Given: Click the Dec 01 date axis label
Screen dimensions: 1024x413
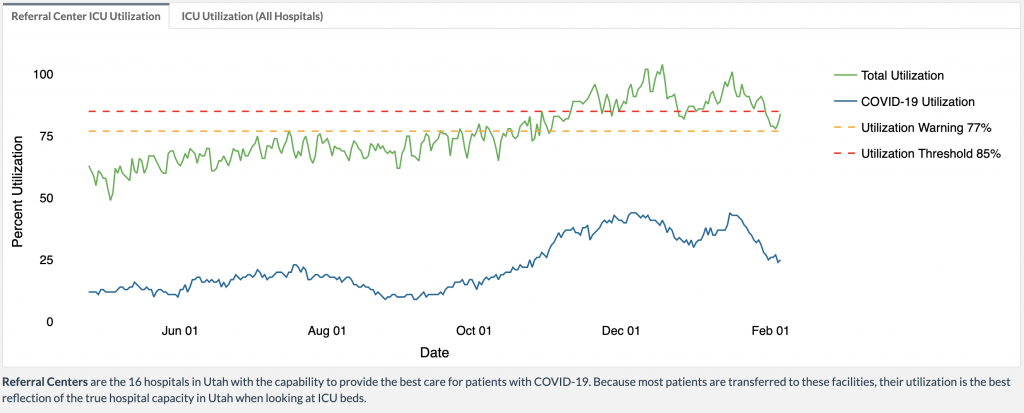Looking at the screenshot, I should pyautogui.click(x=621, y=331).
